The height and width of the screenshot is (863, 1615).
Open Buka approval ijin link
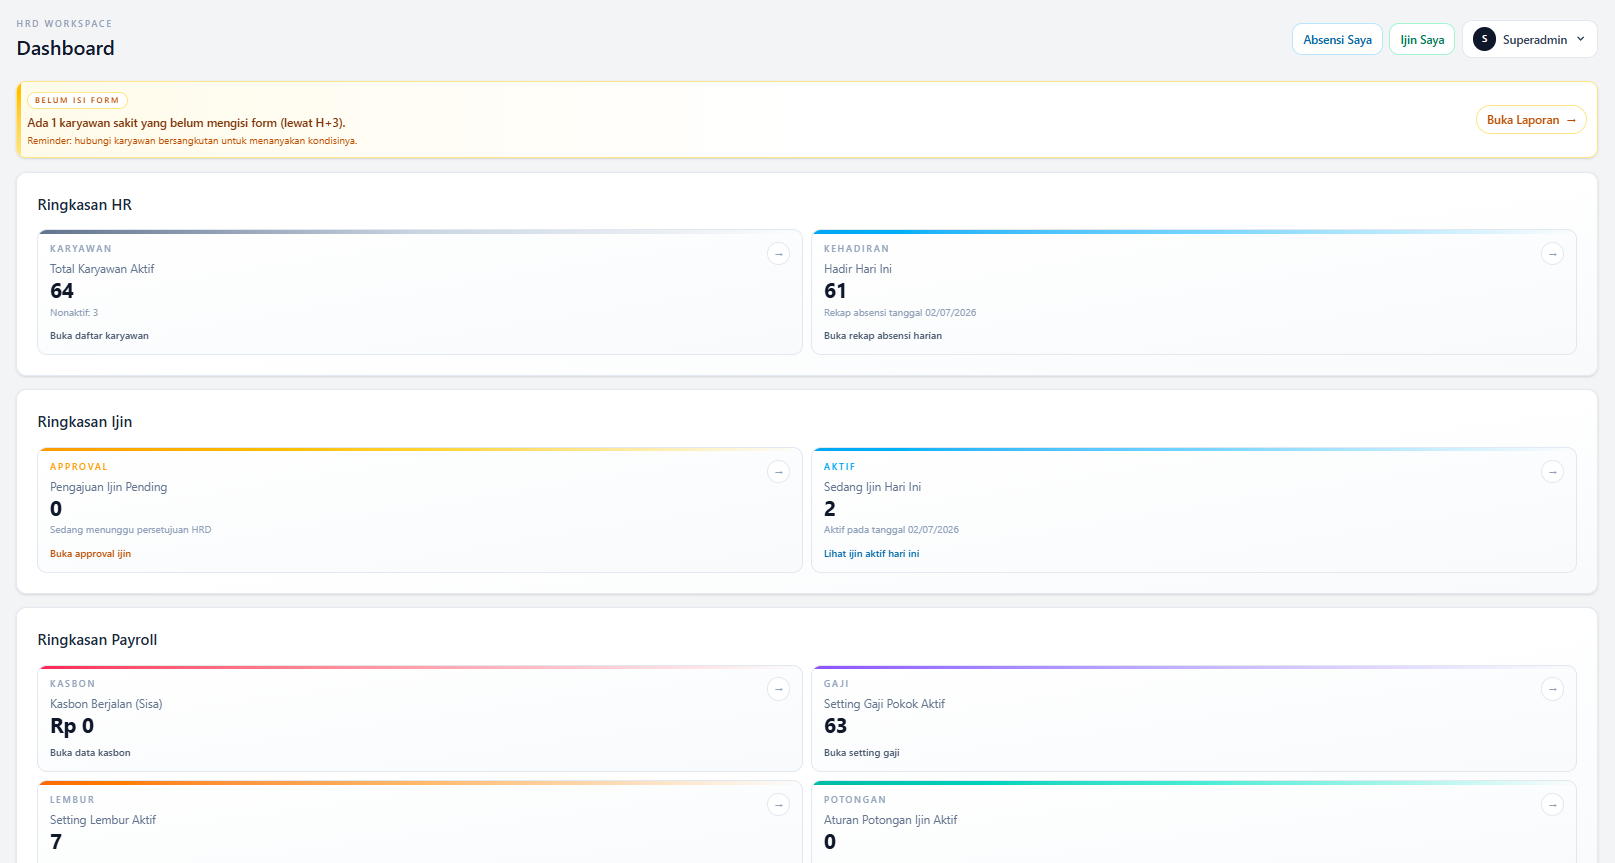(90, 554)
